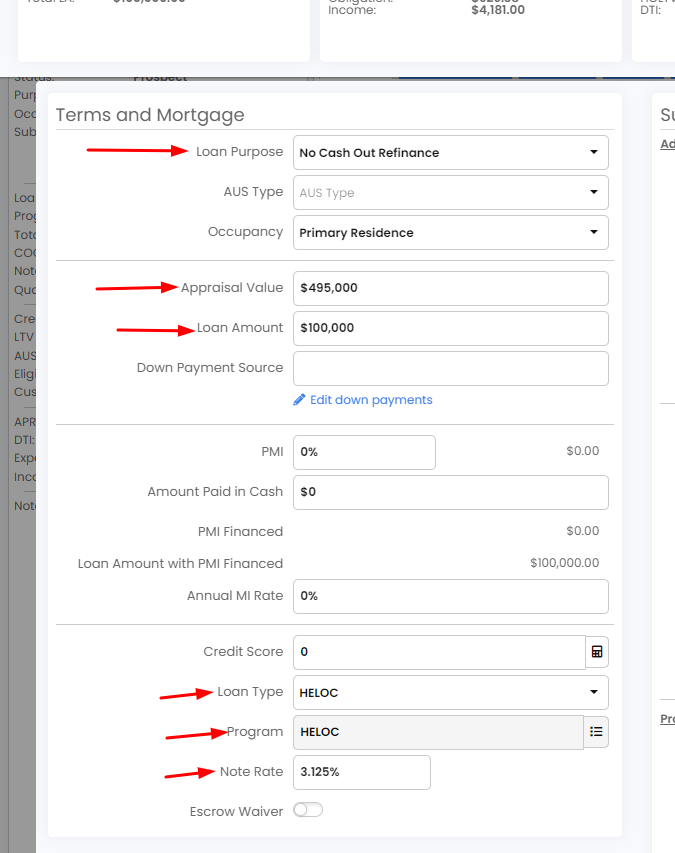Image resolution: width=675 pixels, height=853 pixels.
Task: Open the Occupancy dropdown
Action: tap(450, 233)
